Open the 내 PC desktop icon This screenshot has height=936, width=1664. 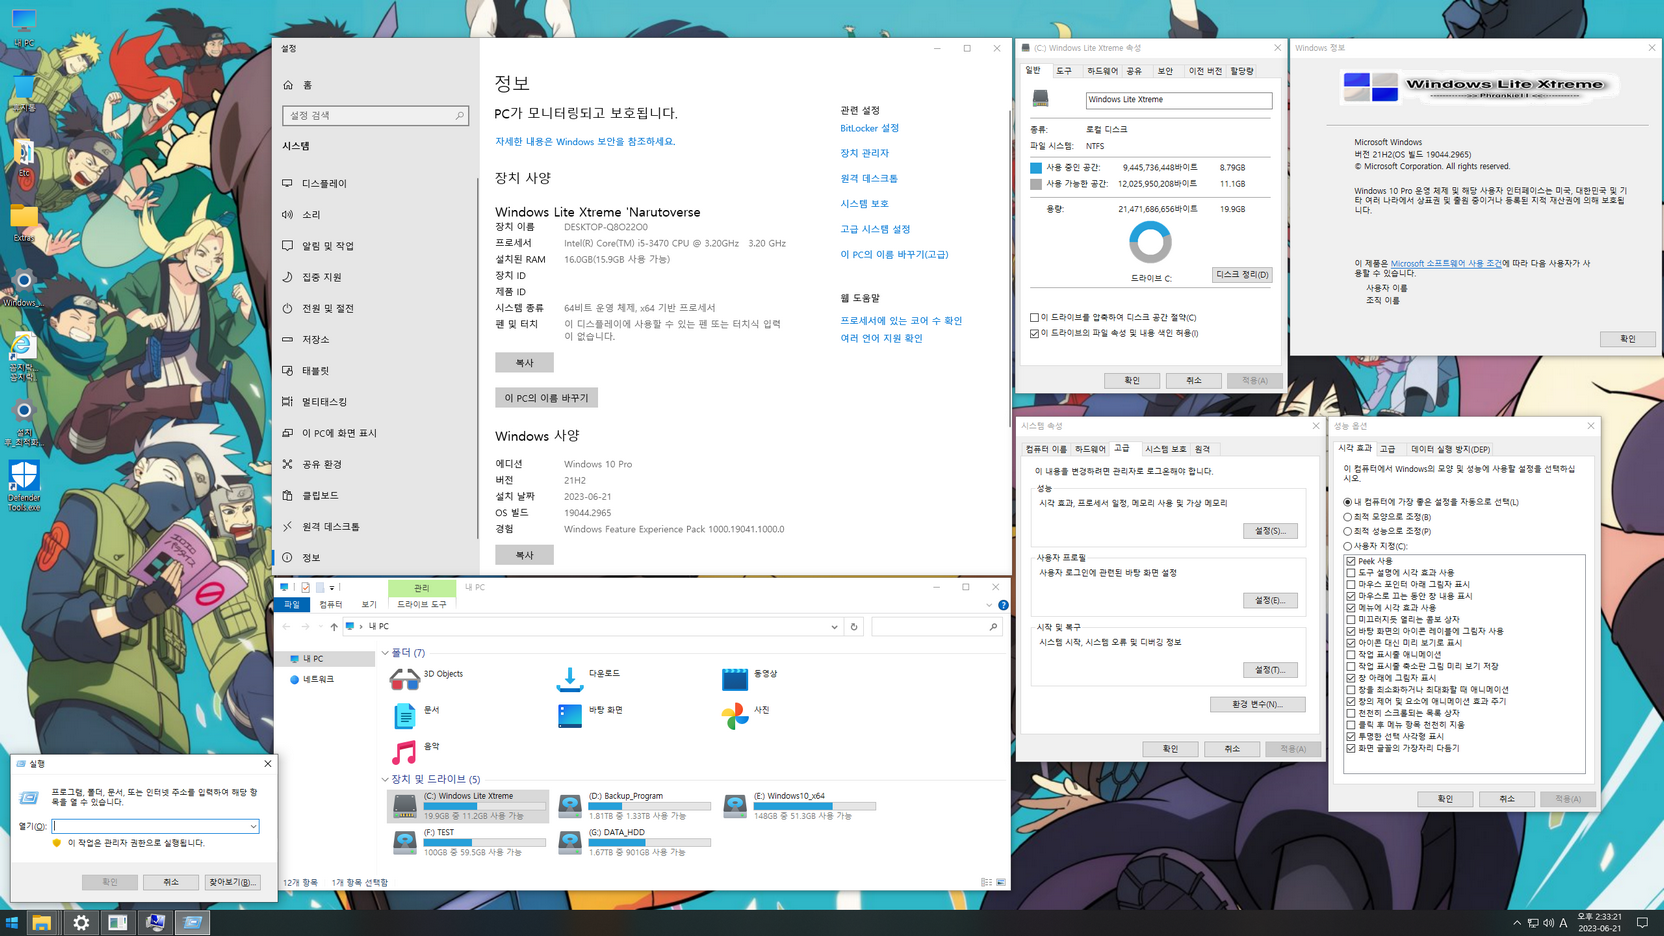pos(23,28)
